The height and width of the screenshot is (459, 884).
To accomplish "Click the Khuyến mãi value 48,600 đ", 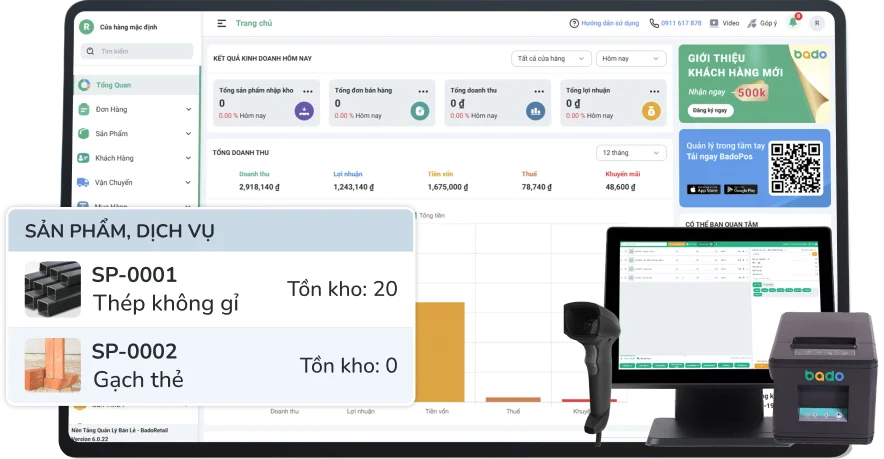I will coord(620,187).
